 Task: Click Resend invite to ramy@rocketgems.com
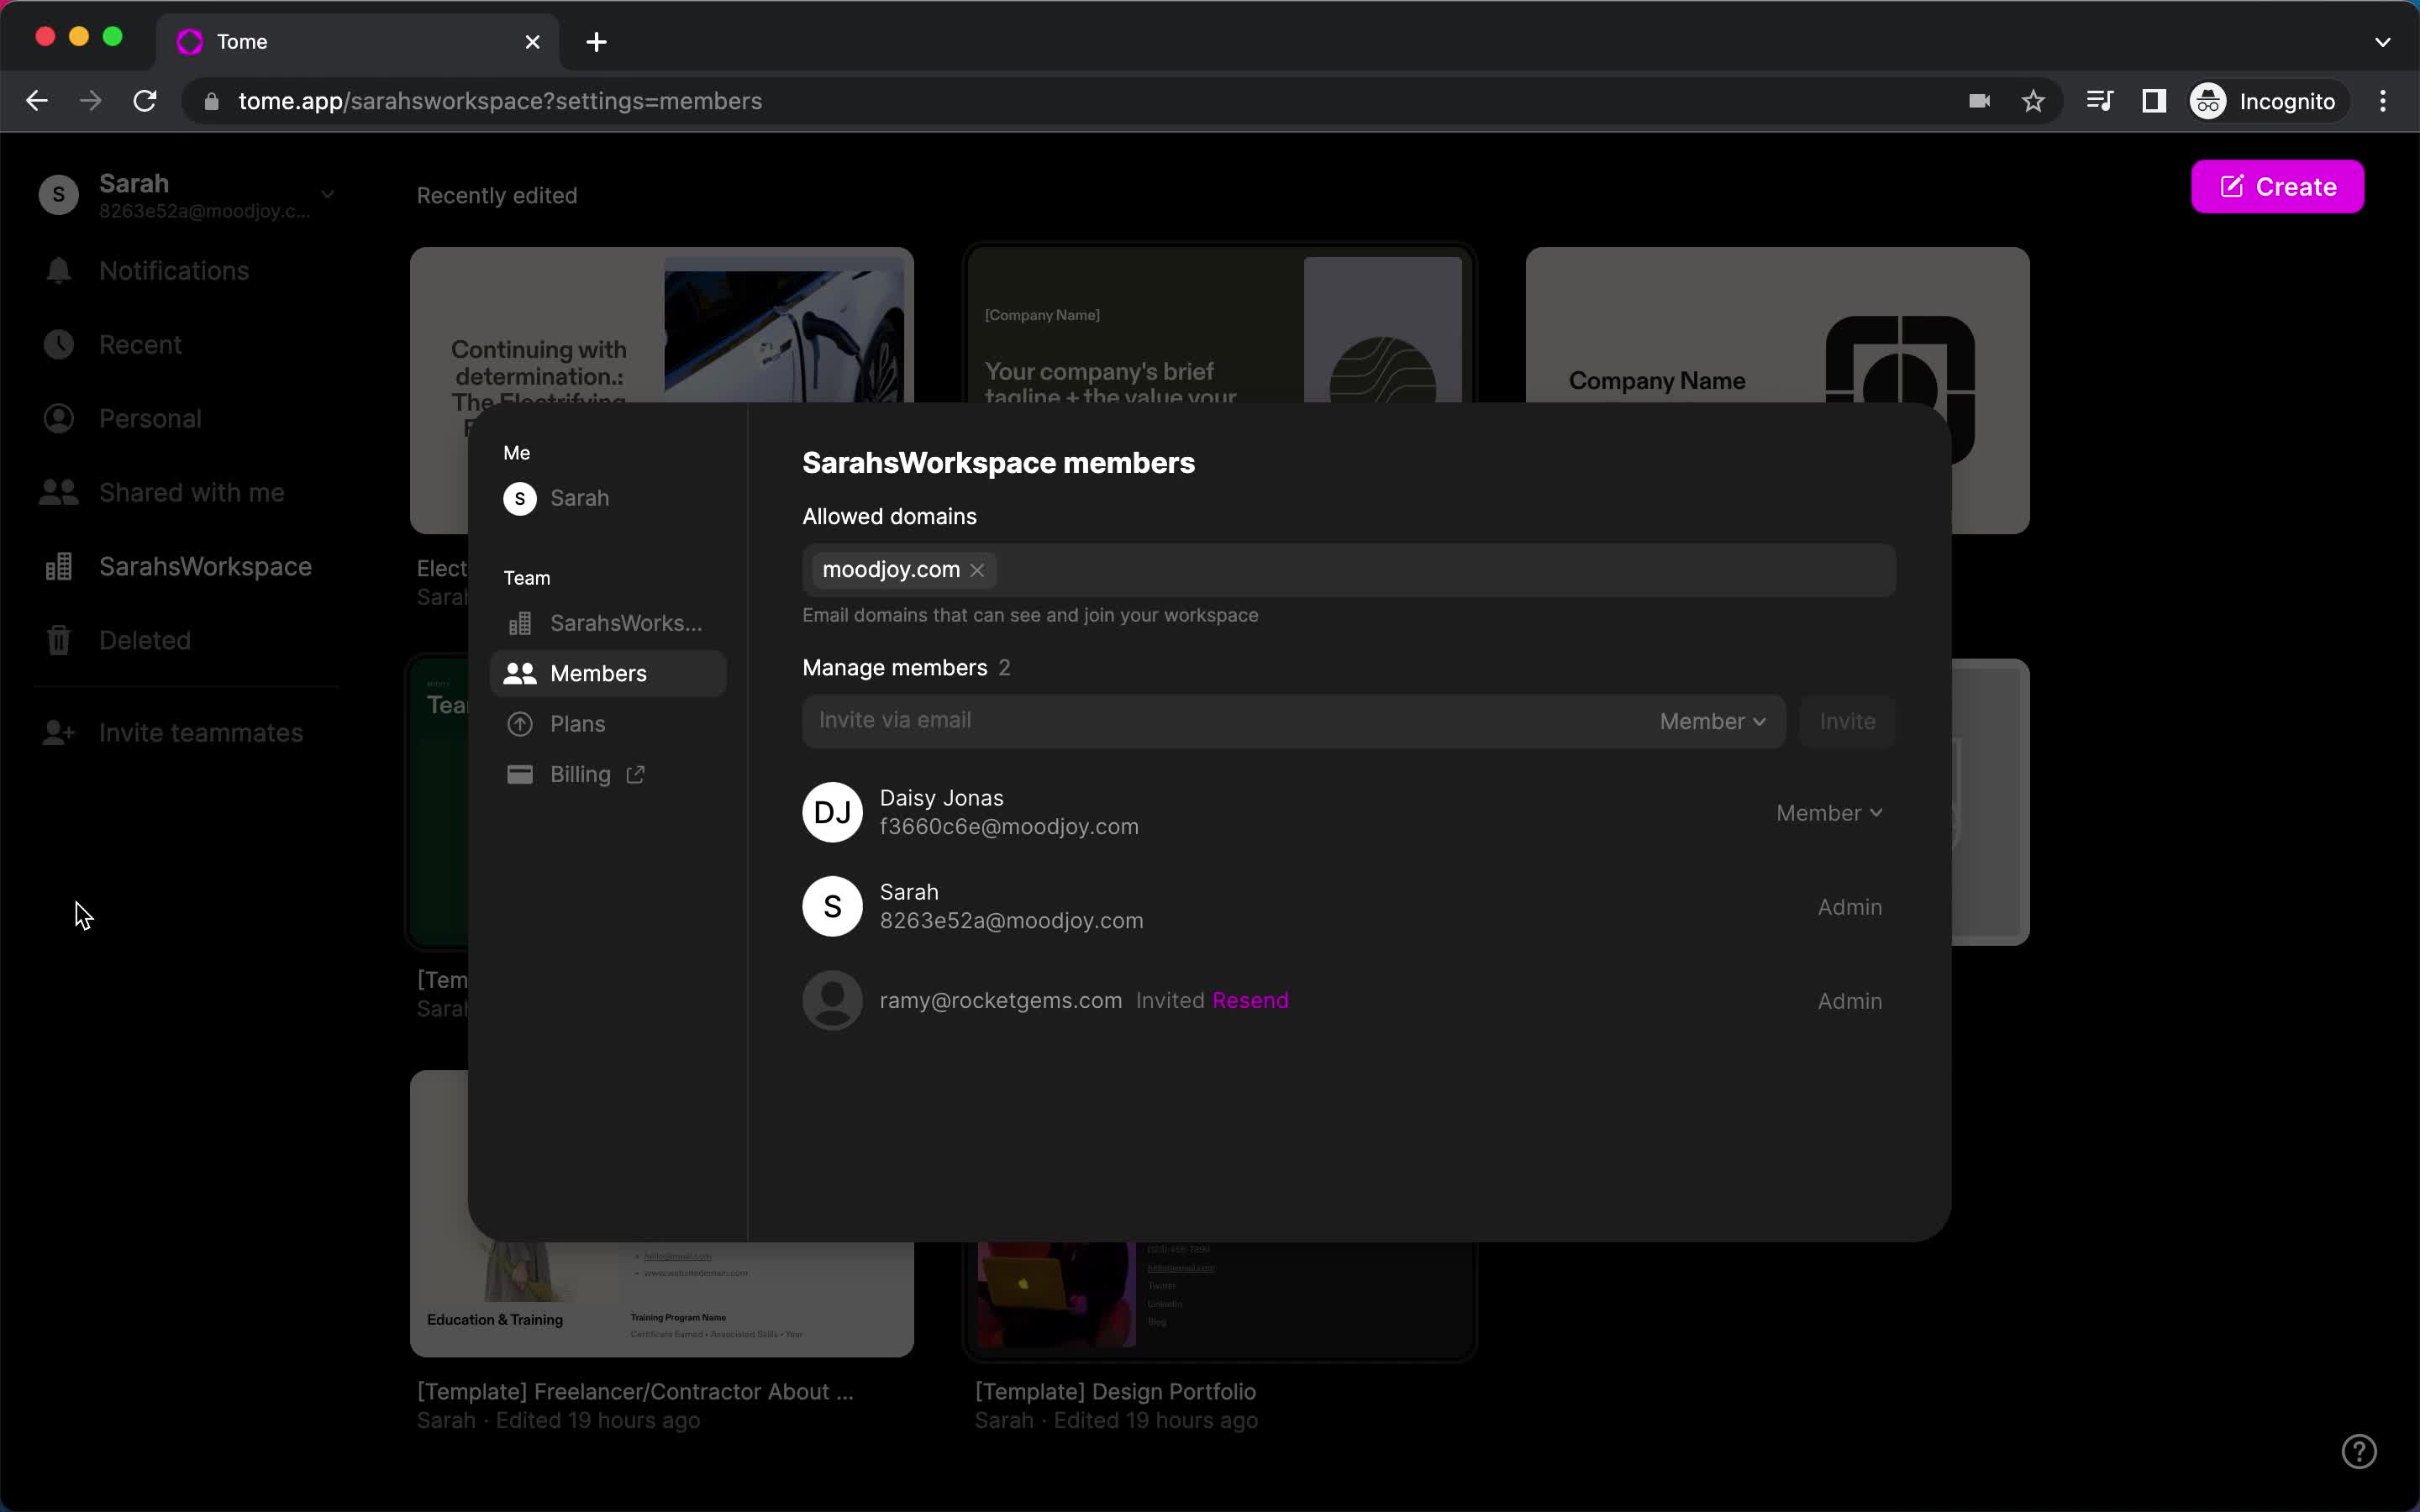[x=1249, y=1000]
